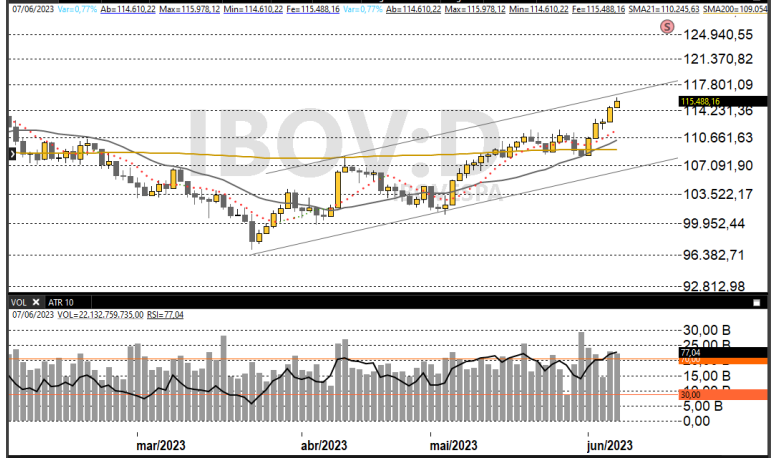This screenshot has height=460, width=772.
Task: Click the jun/2023 date axis label
Action: coord(610,446)
